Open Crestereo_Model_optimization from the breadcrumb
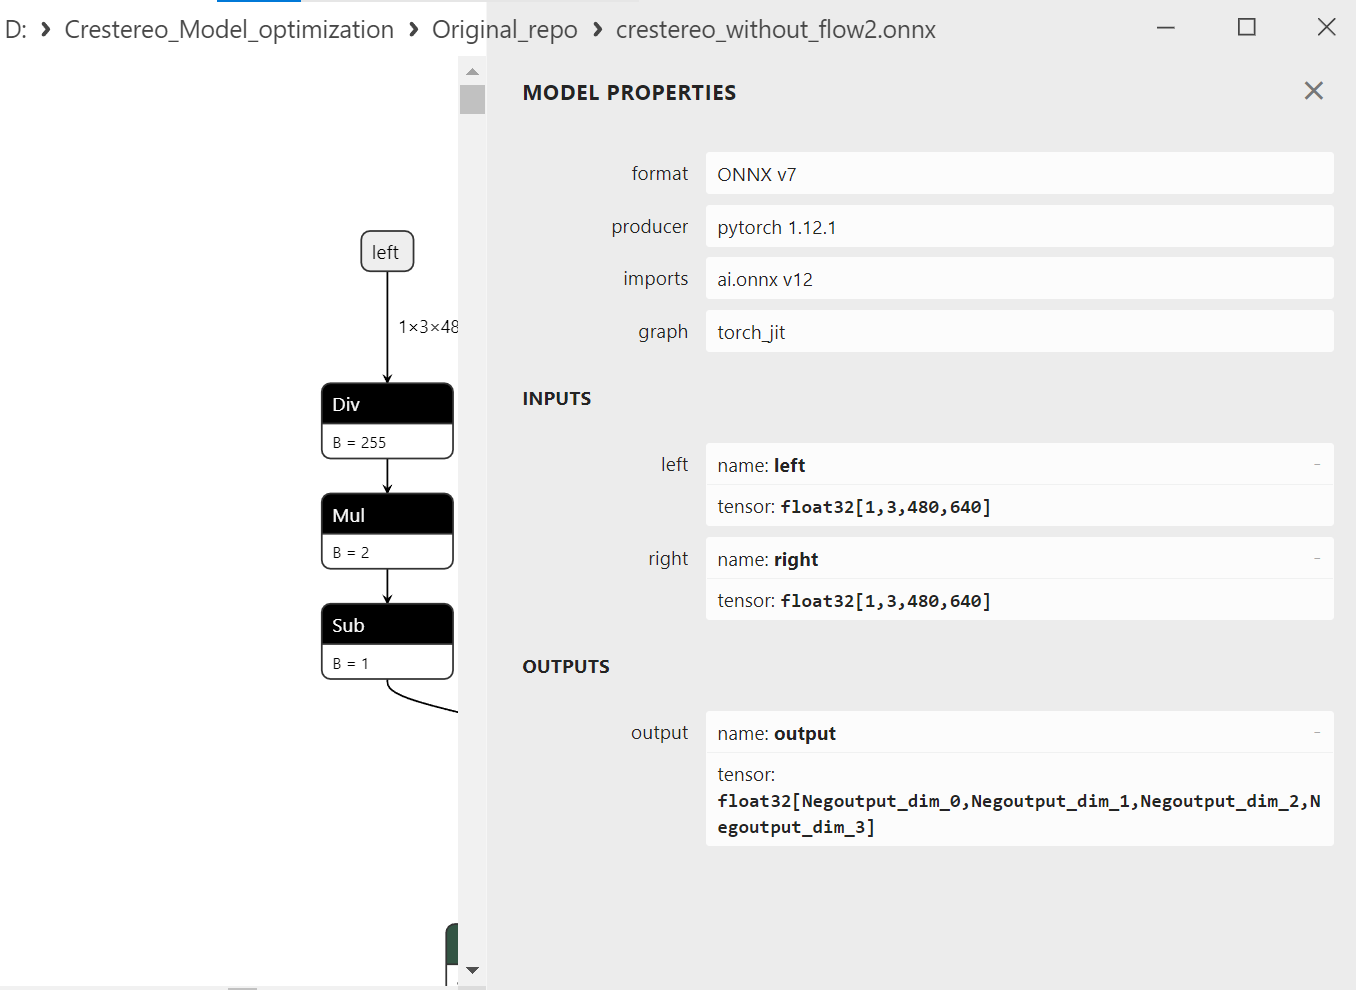Image resolution: width=1356 pixels, height=990 pixels. click(229, 29)
